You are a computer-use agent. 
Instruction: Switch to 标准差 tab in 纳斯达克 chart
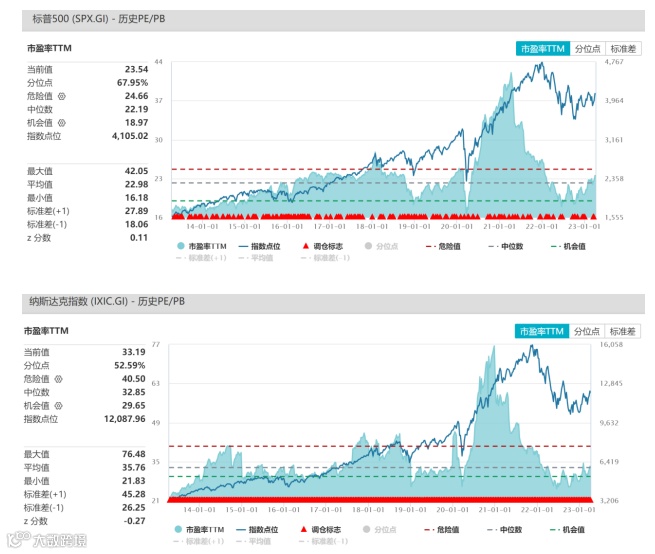pos(622,332)
